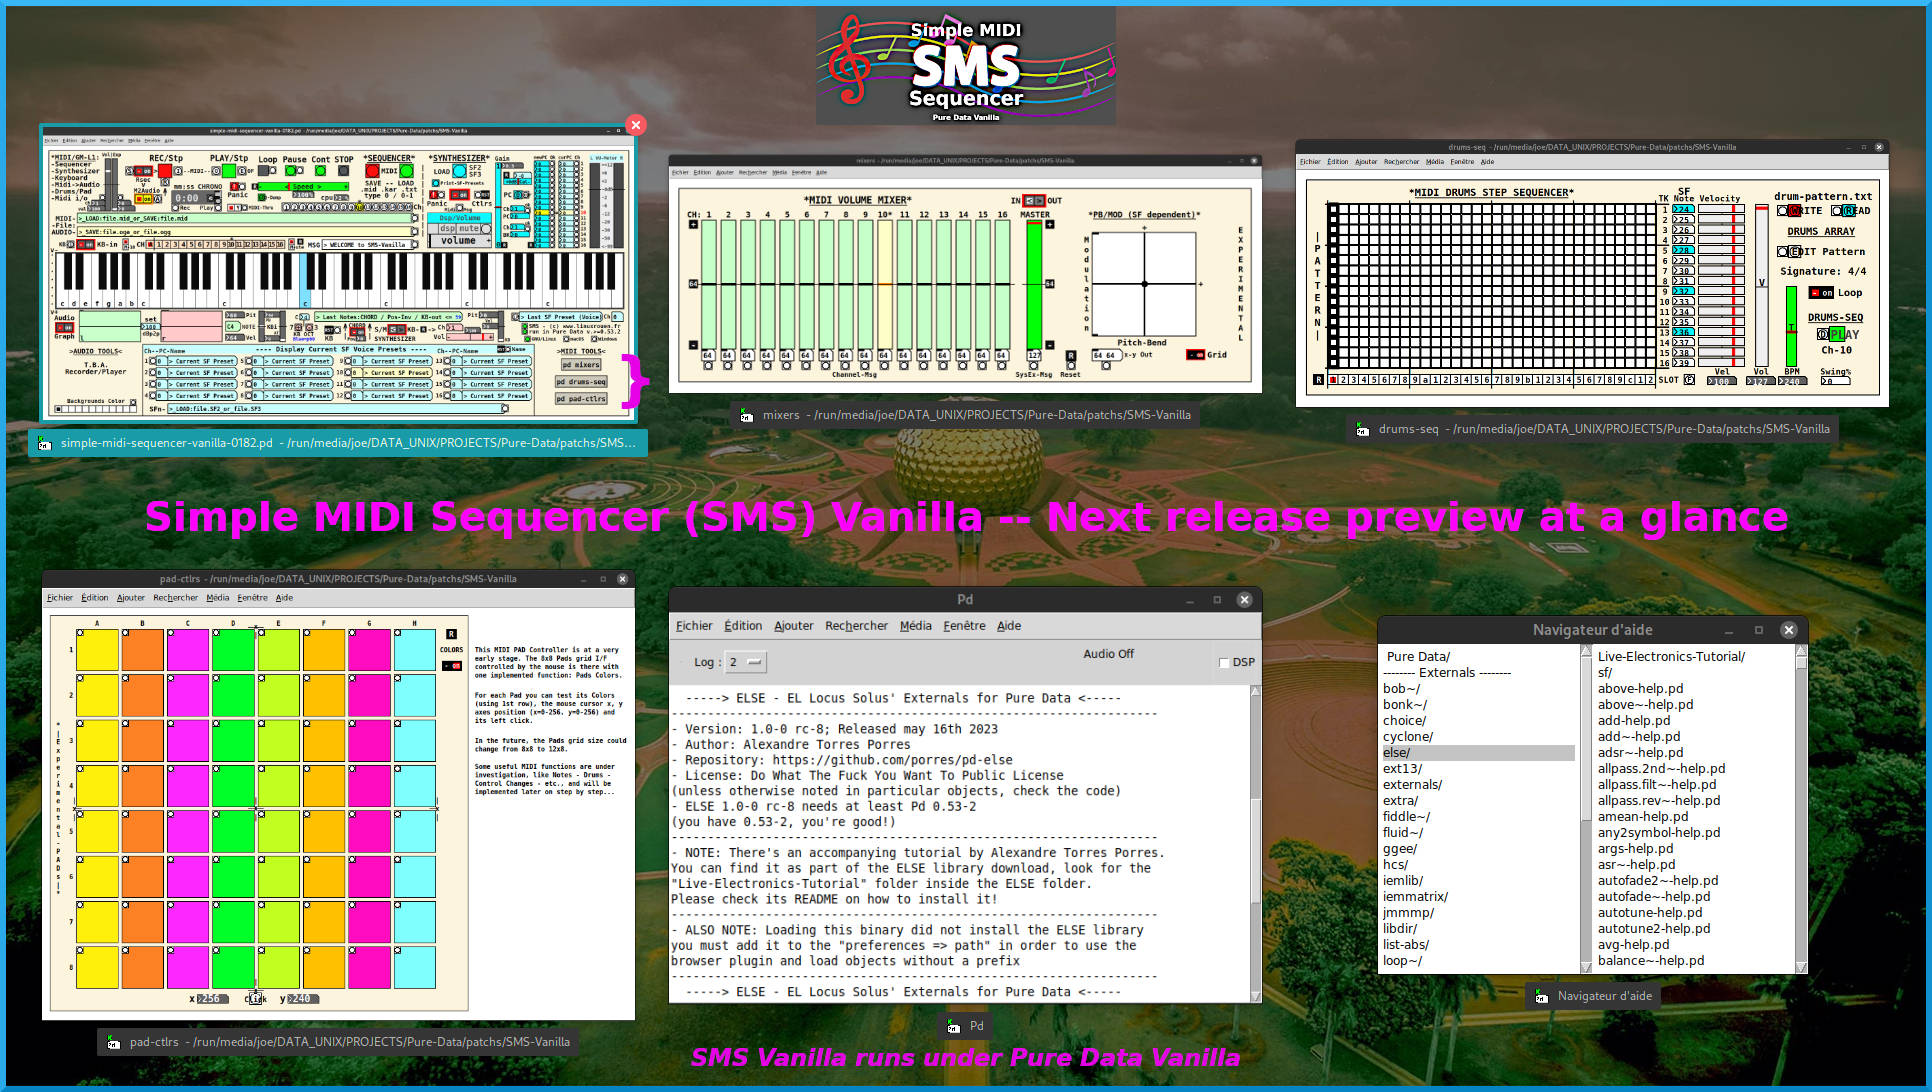
Task: Click the SysEx-Msg bang under MASTER
Action: point(1033,365)
